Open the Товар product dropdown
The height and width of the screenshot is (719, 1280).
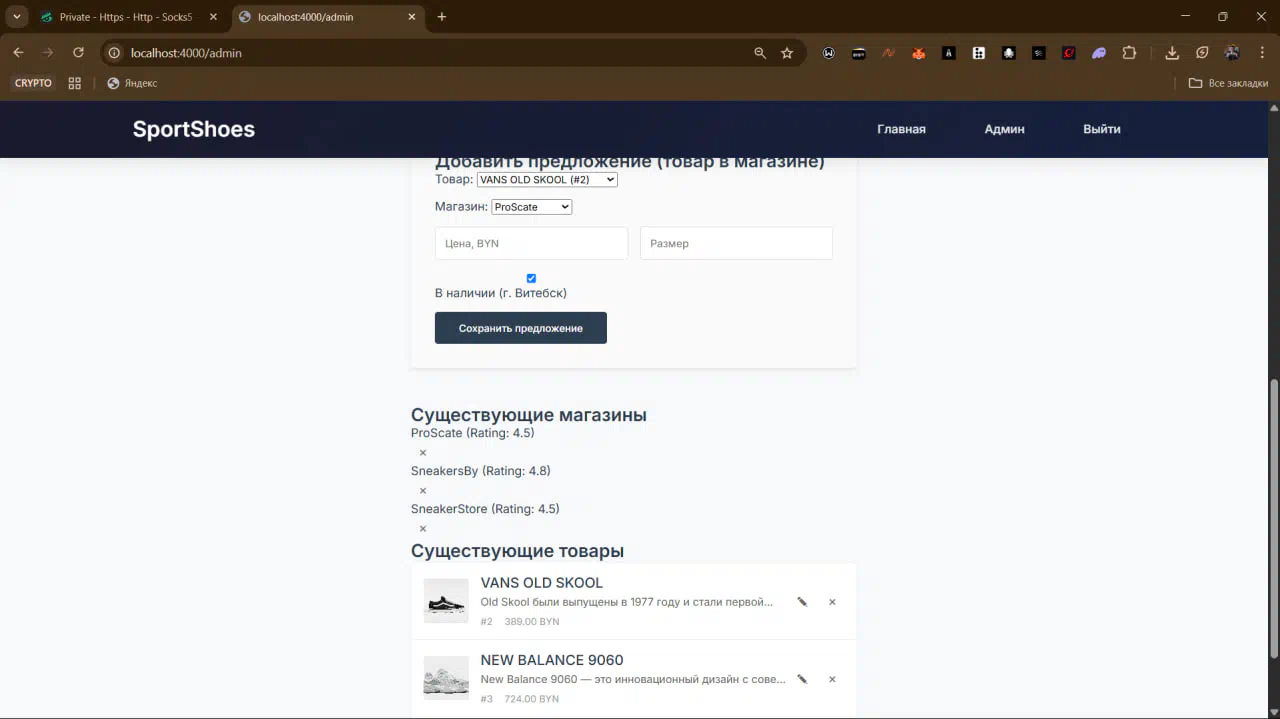tap(546, 180)
